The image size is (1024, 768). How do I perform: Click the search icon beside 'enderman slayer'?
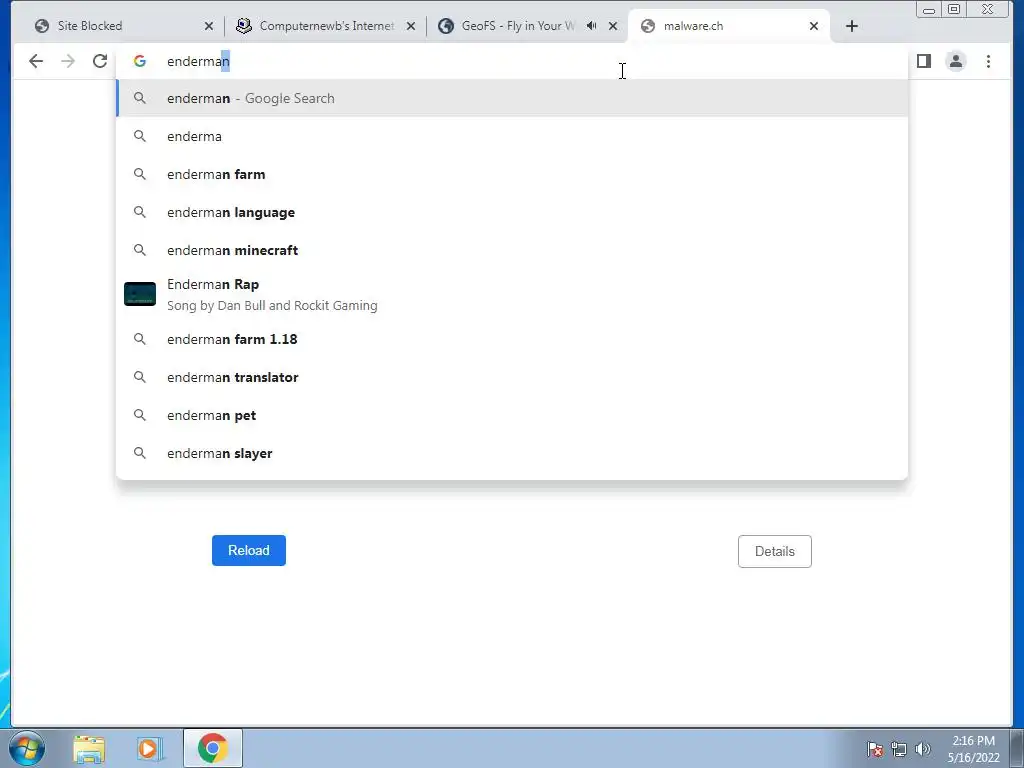point(140,453)
